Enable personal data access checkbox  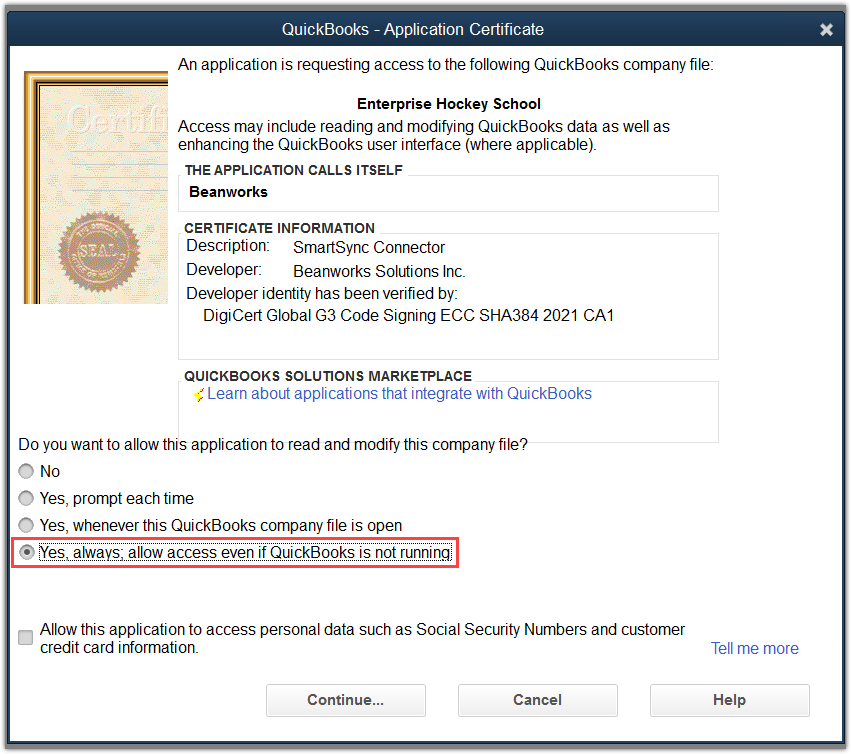26,637
